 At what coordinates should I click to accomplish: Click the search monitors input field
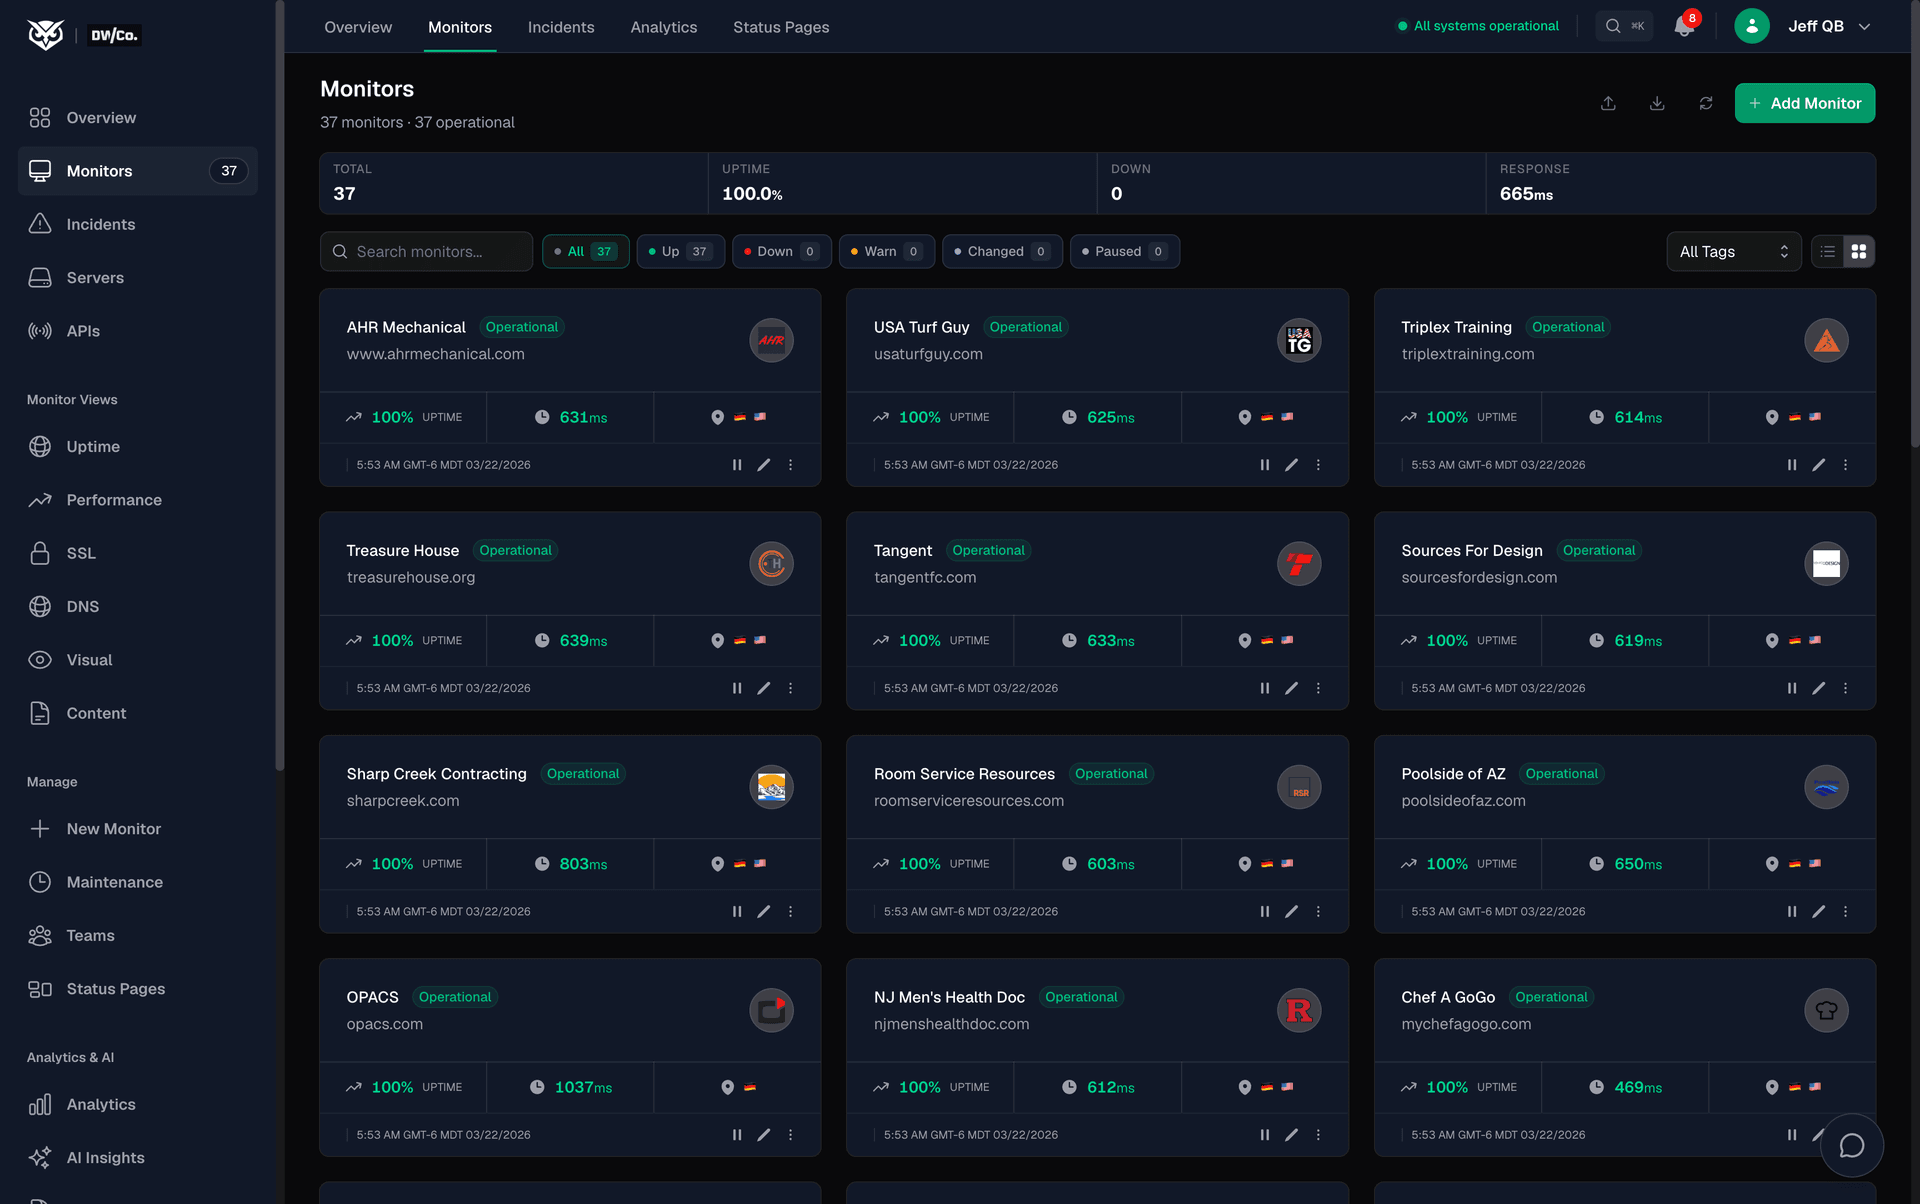pyautogui.click(x=426, y=251)
